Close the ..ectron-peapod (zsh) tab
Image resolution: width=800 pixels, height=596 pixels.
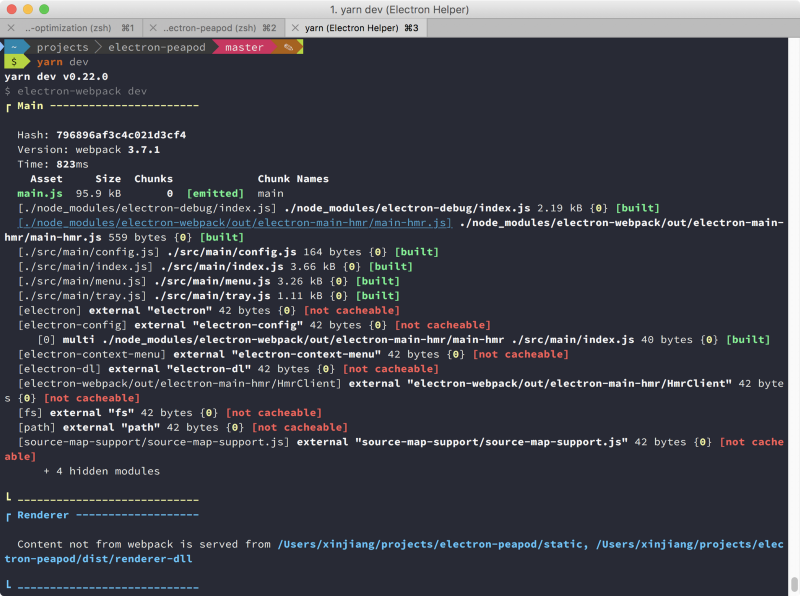[153, 28]
